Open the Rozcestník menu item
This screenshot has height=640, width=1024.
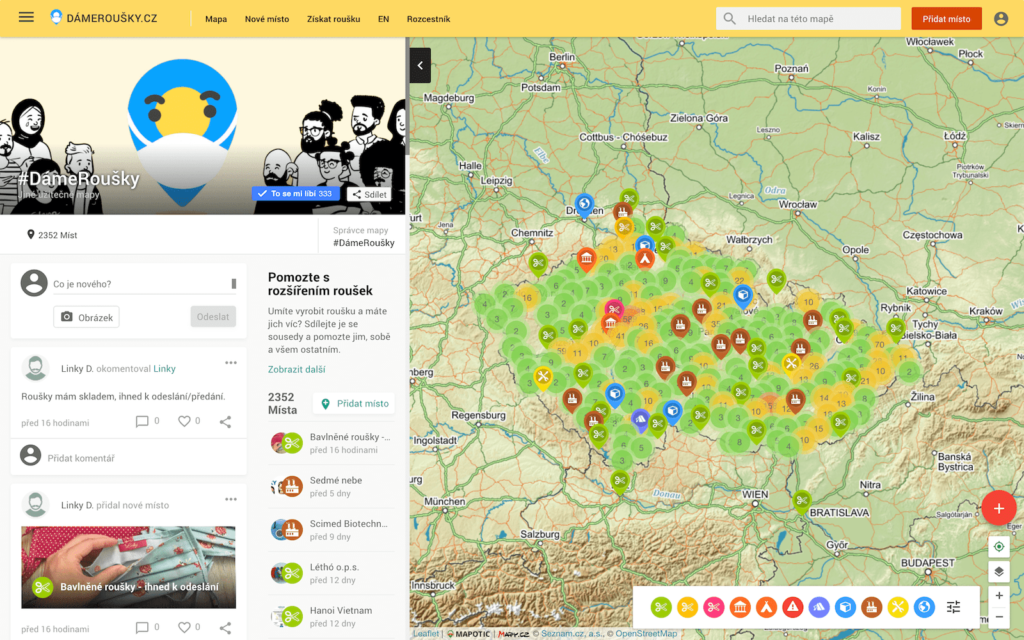point(428,19)
